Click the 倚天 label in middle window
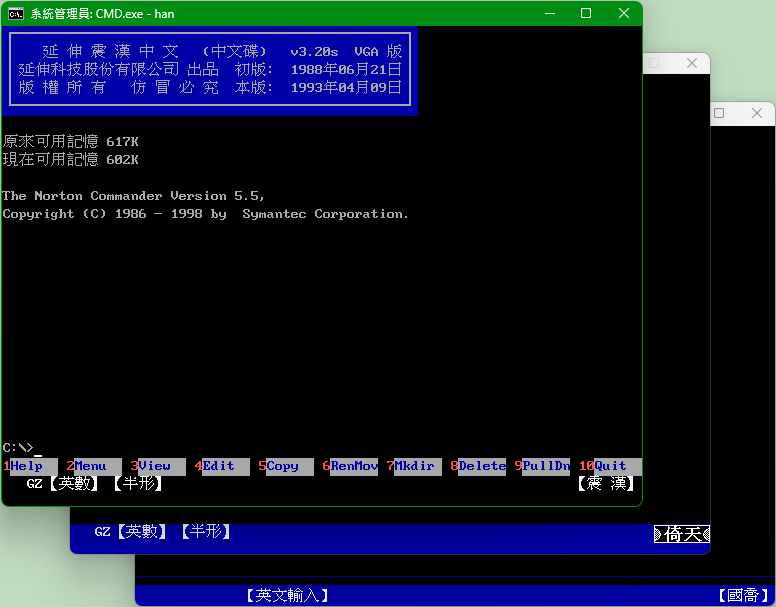The height and width of the screenshot is (607, 776). coord(682,534)
